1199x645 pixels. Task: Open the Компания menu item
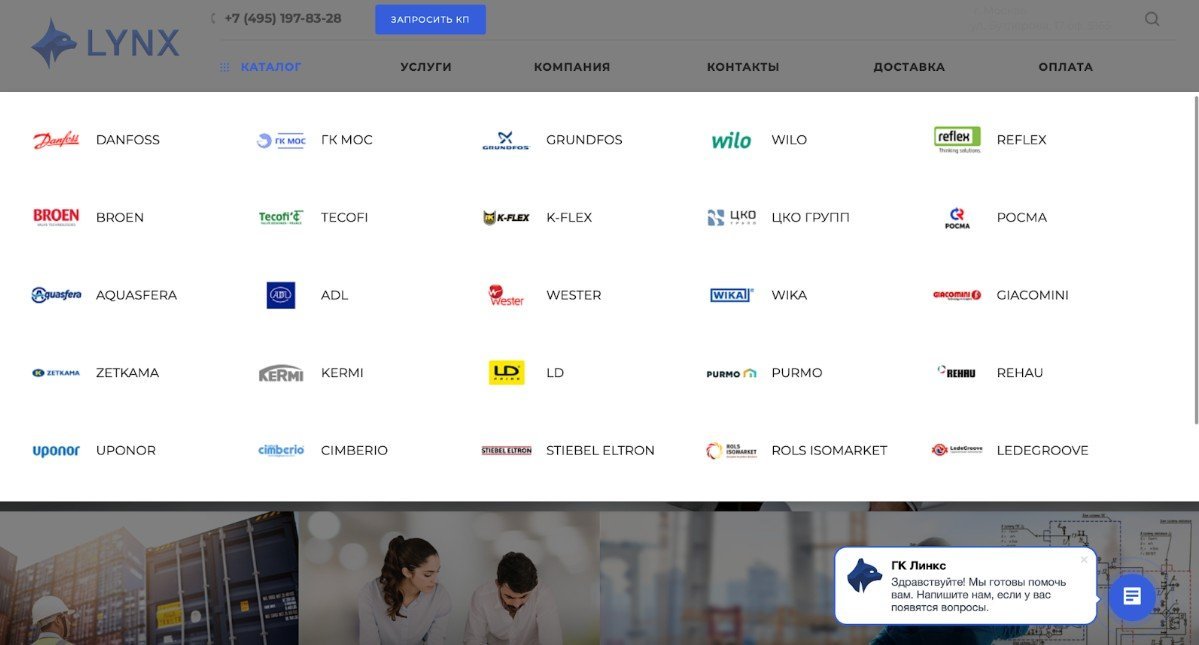click(572, 67)
